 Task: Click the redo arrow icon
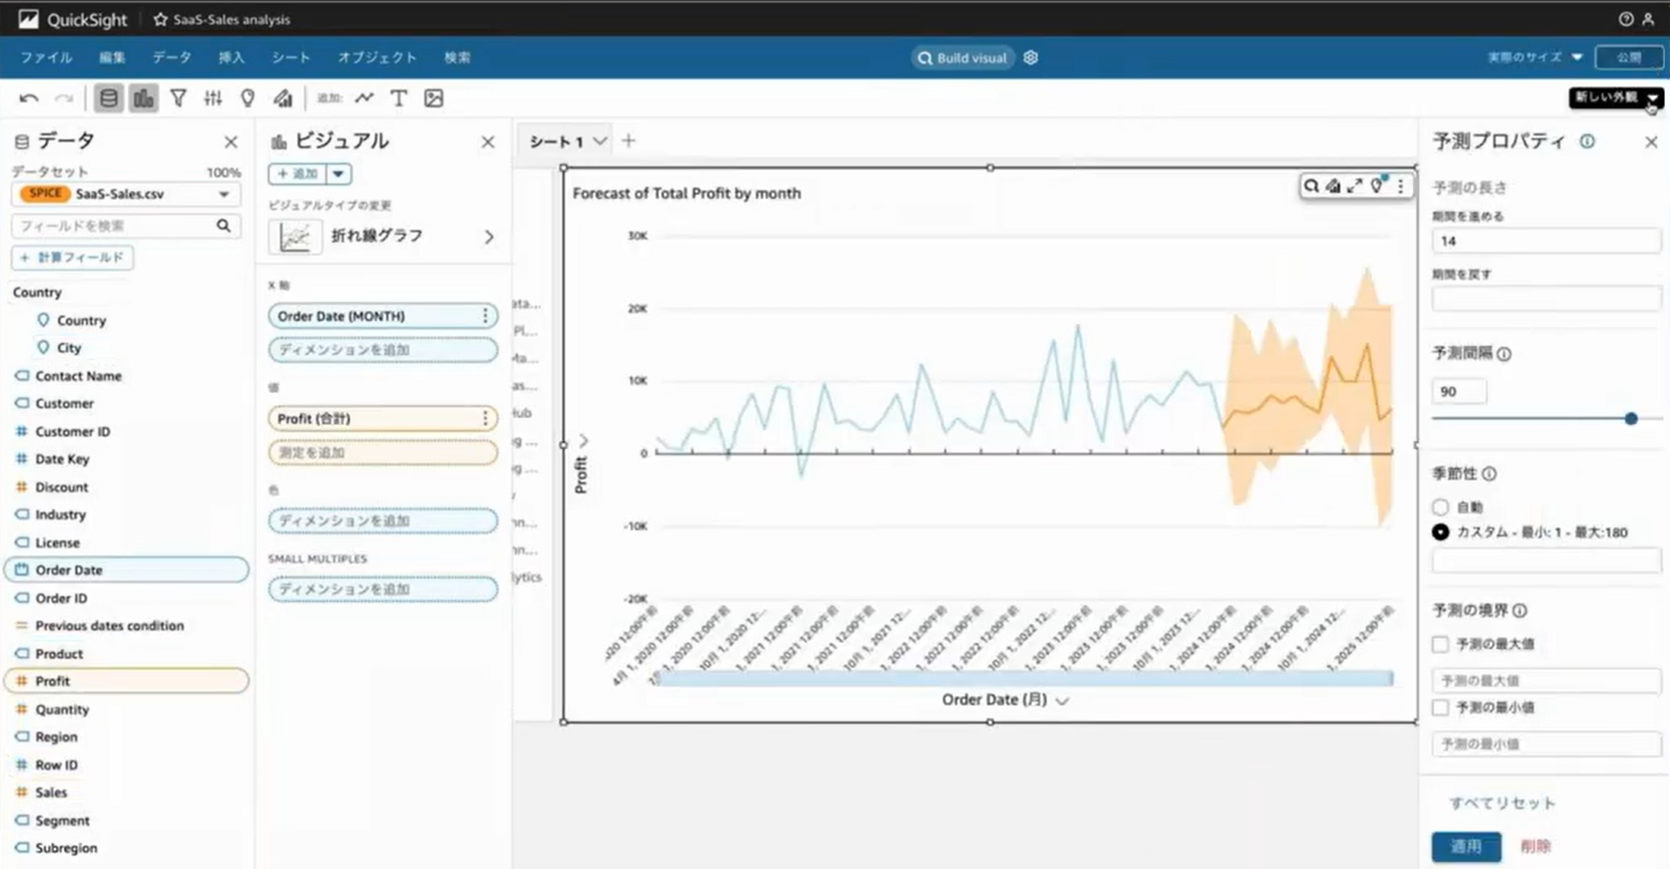point(64,98)
